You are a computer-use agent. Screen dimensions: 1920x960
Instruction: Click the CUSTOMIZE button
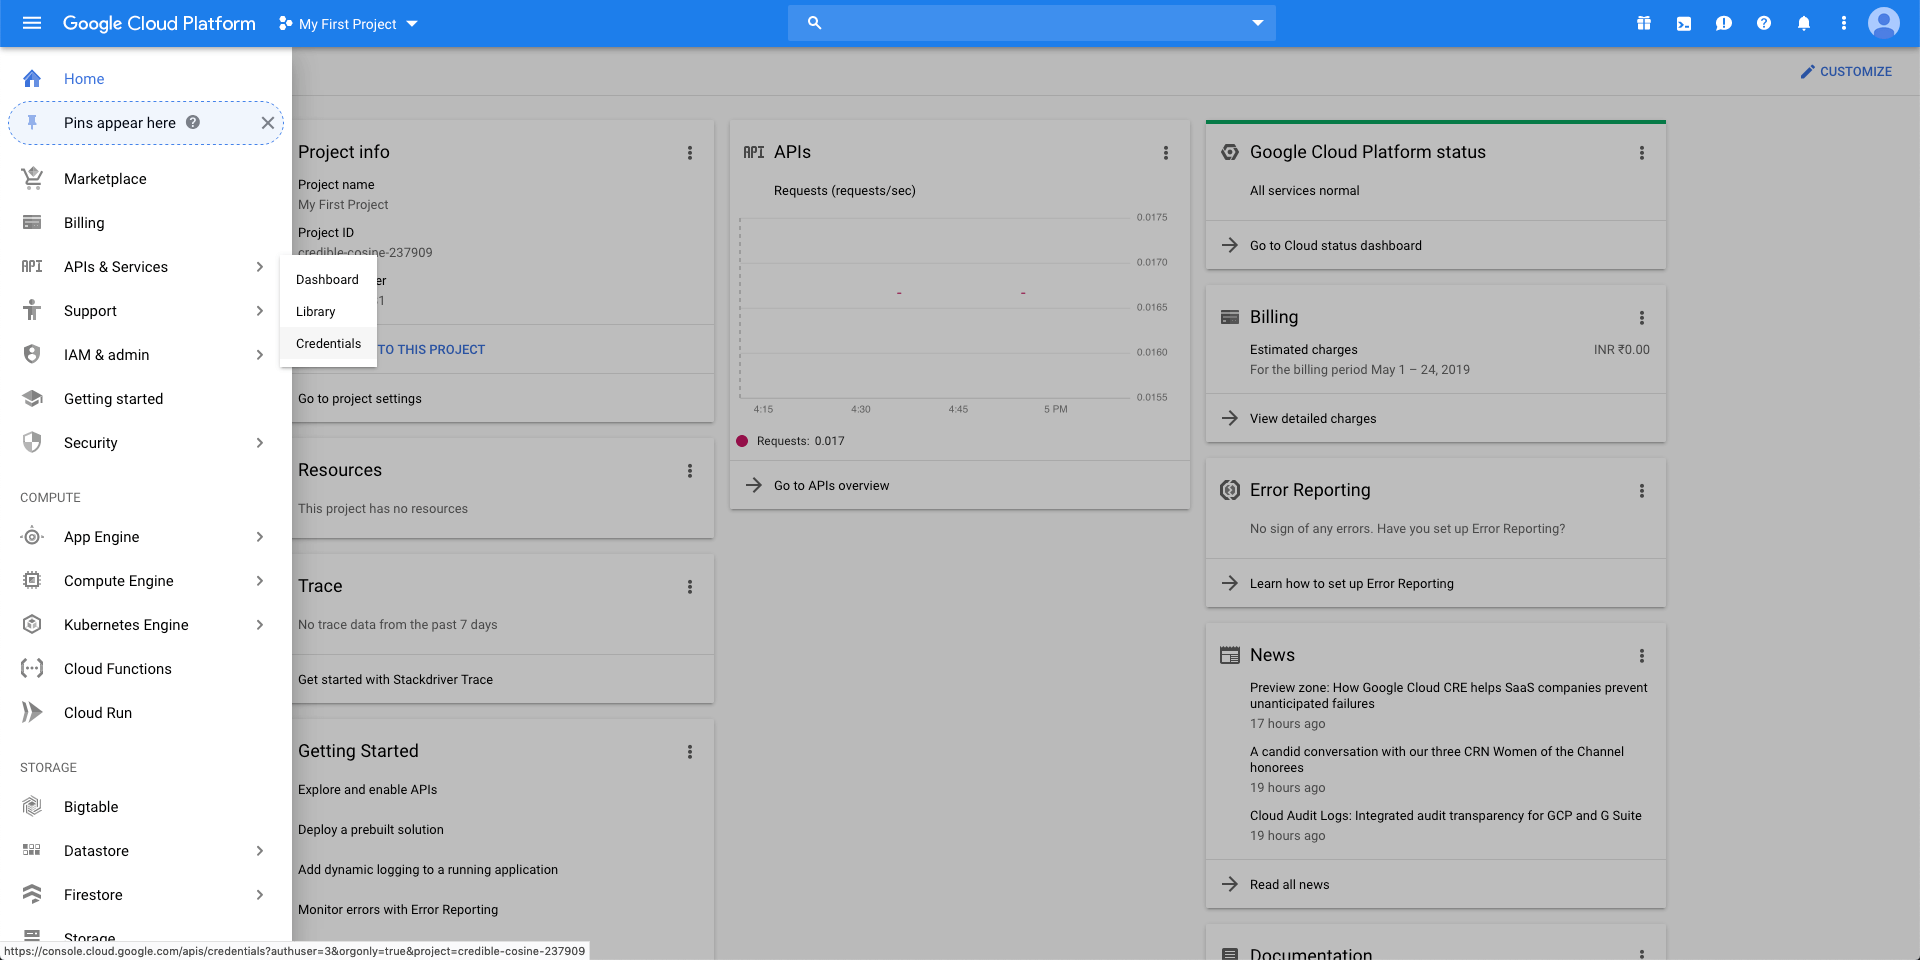point(1846,72)
